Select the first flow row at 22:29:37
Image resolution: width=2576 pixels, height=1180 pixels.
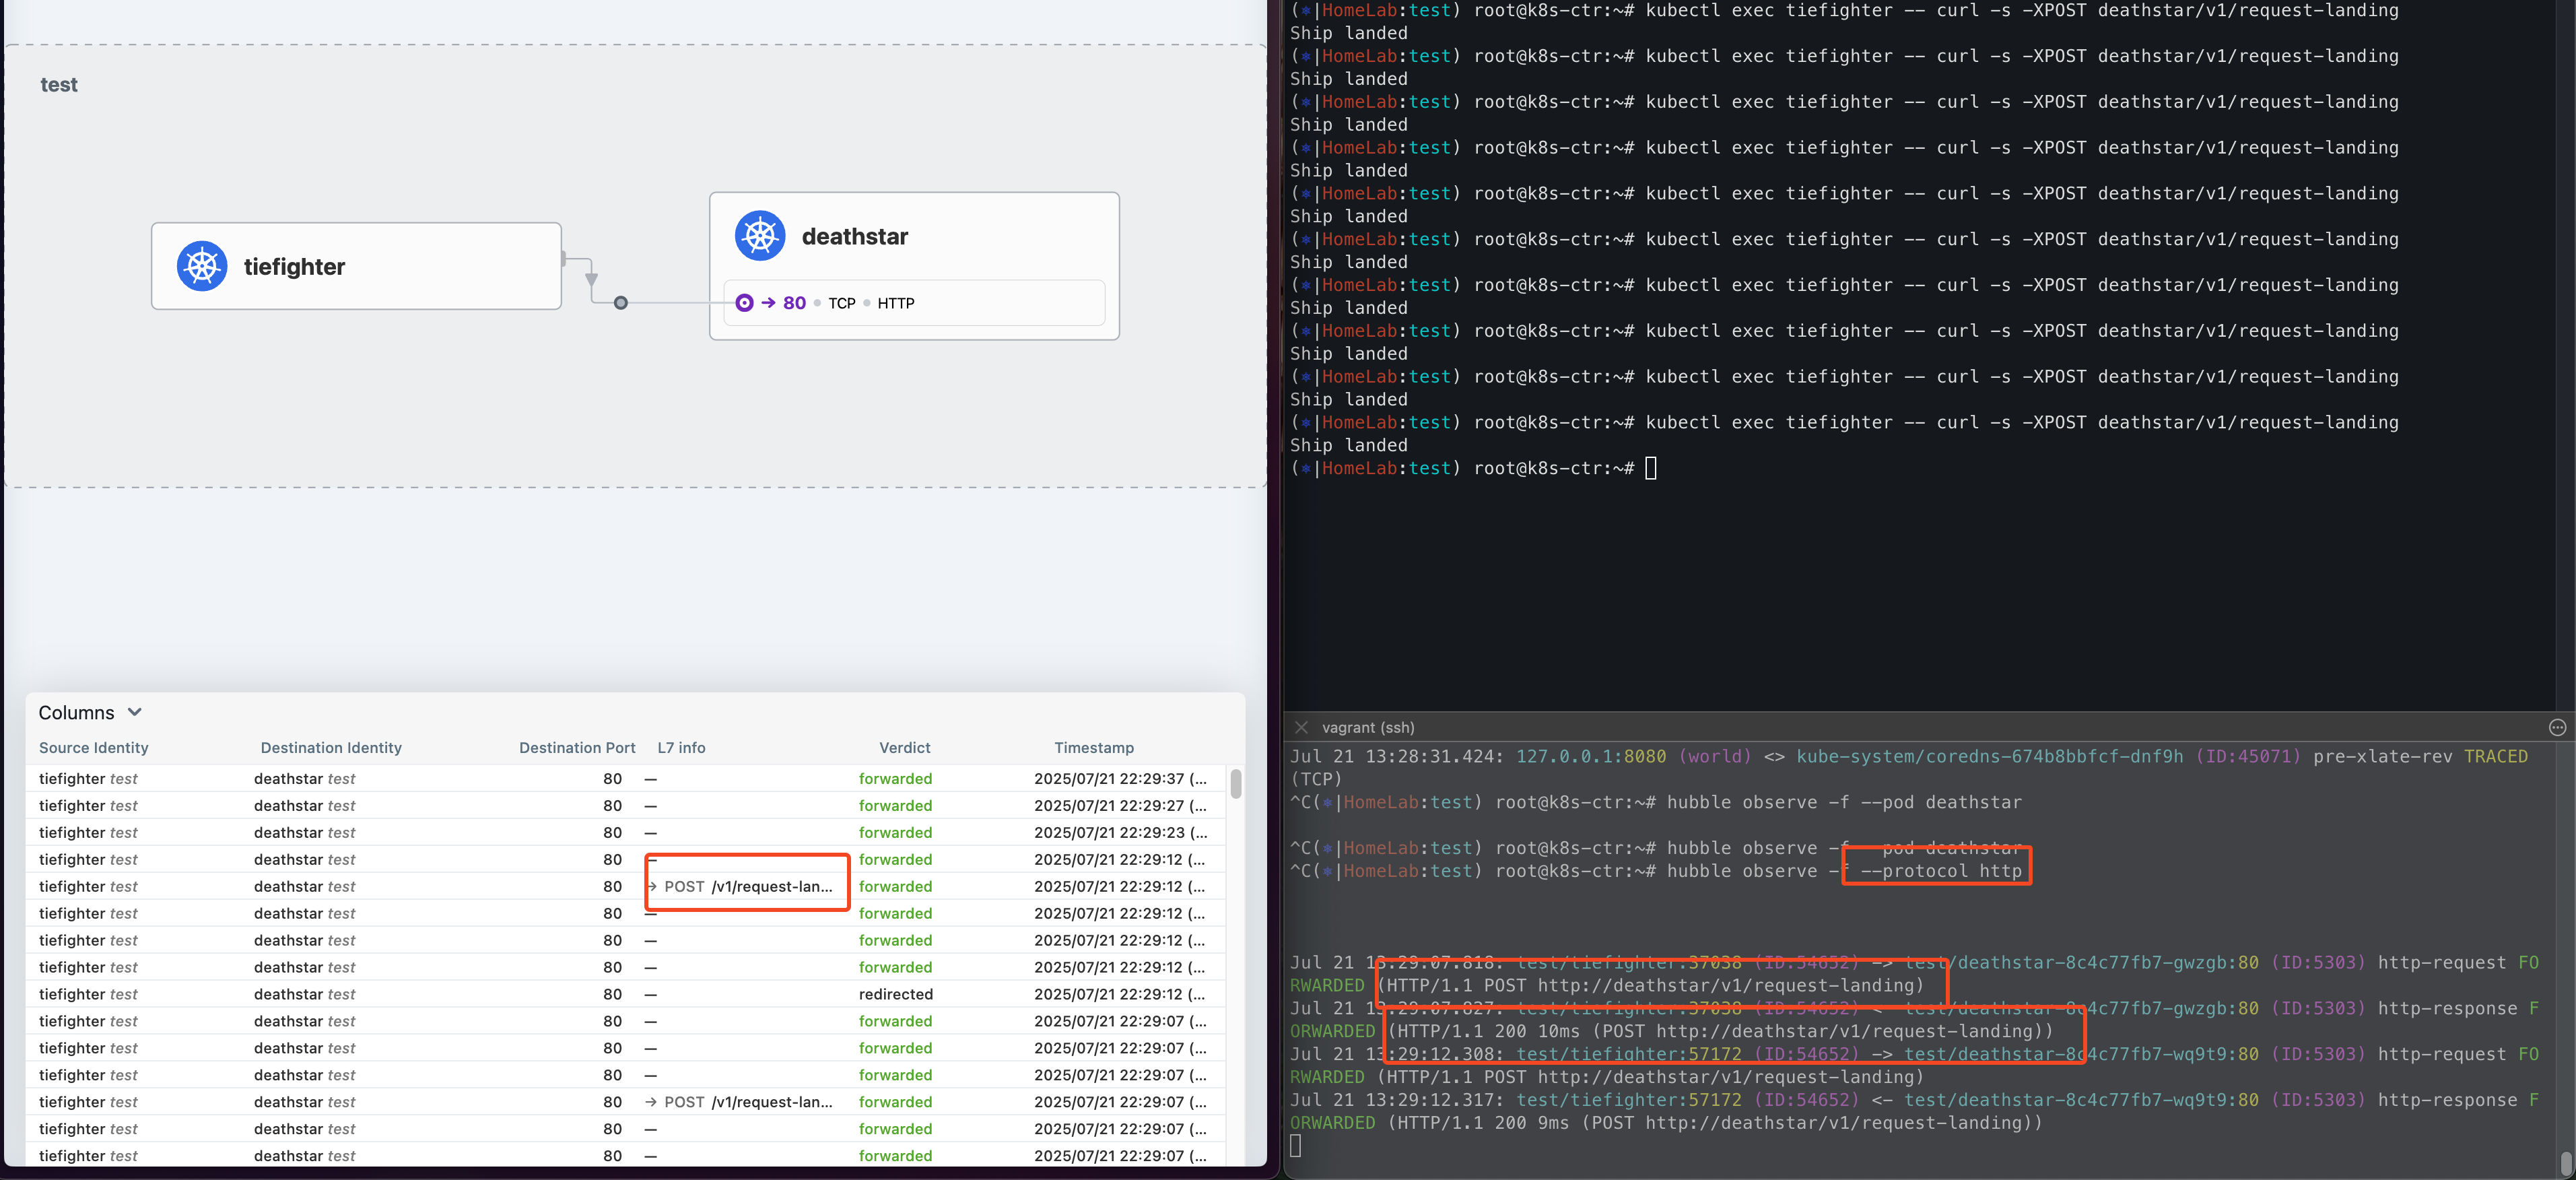620,778
